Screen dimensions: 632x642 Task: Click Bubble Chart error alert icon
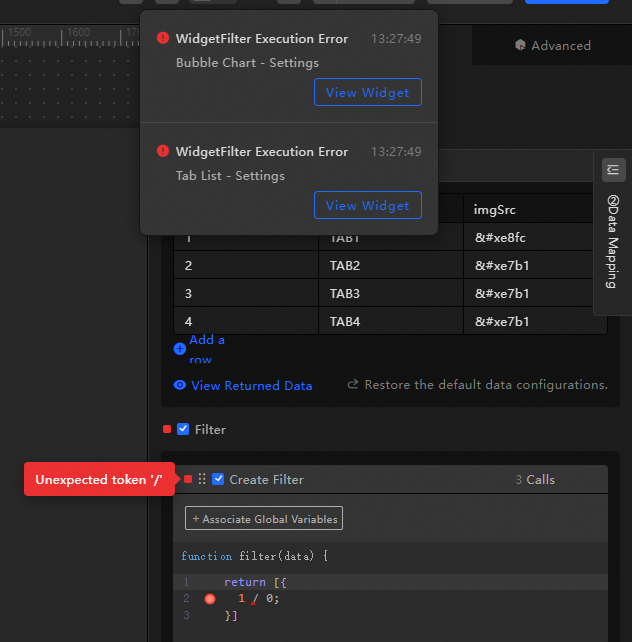pyautogui.click(x=163, y=38)
